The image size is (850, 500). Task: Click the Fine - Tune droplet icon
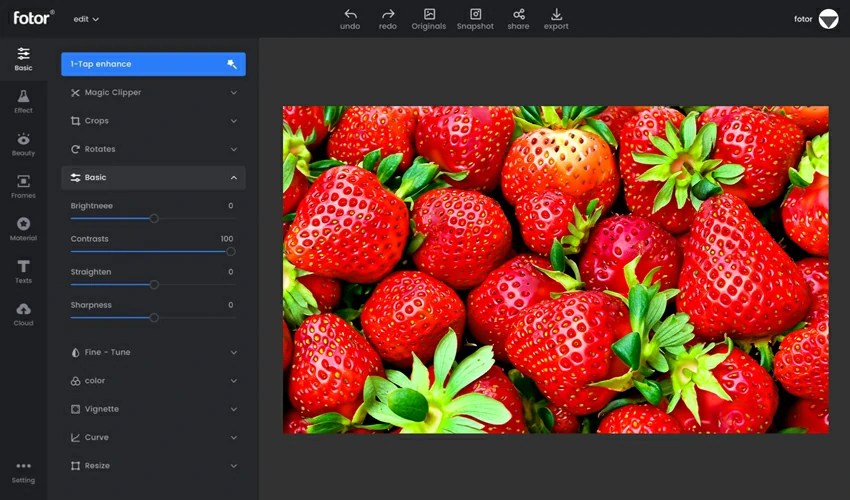[x=75, y=352]
